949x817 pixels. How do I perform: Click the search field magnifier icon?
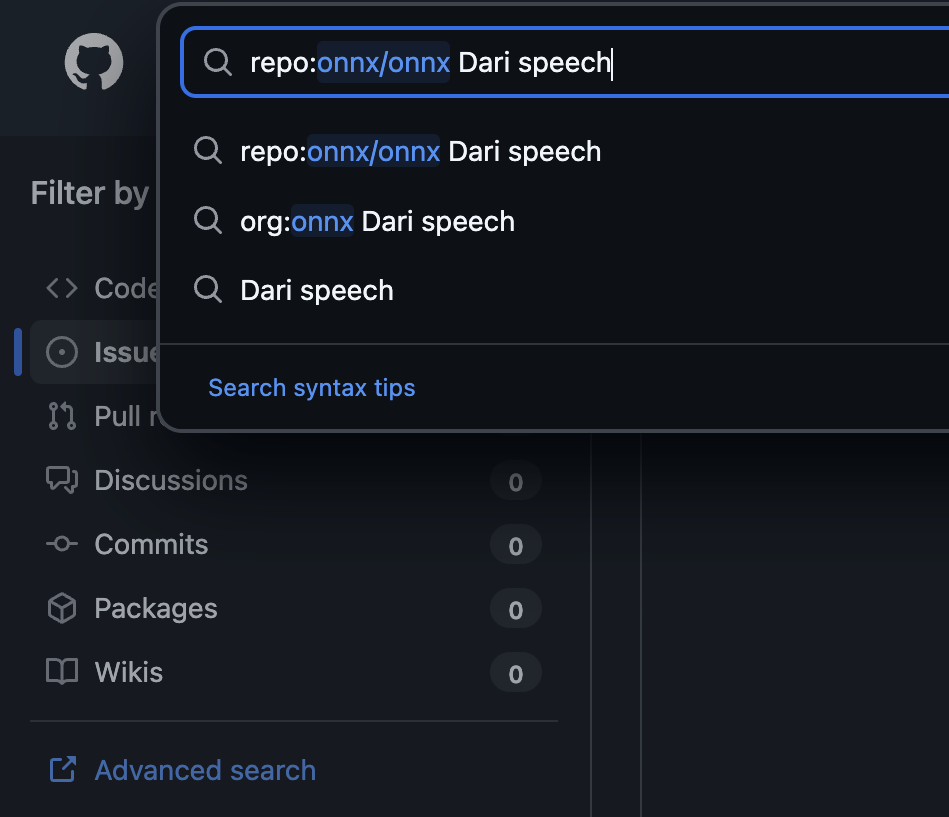pos(218,62)
